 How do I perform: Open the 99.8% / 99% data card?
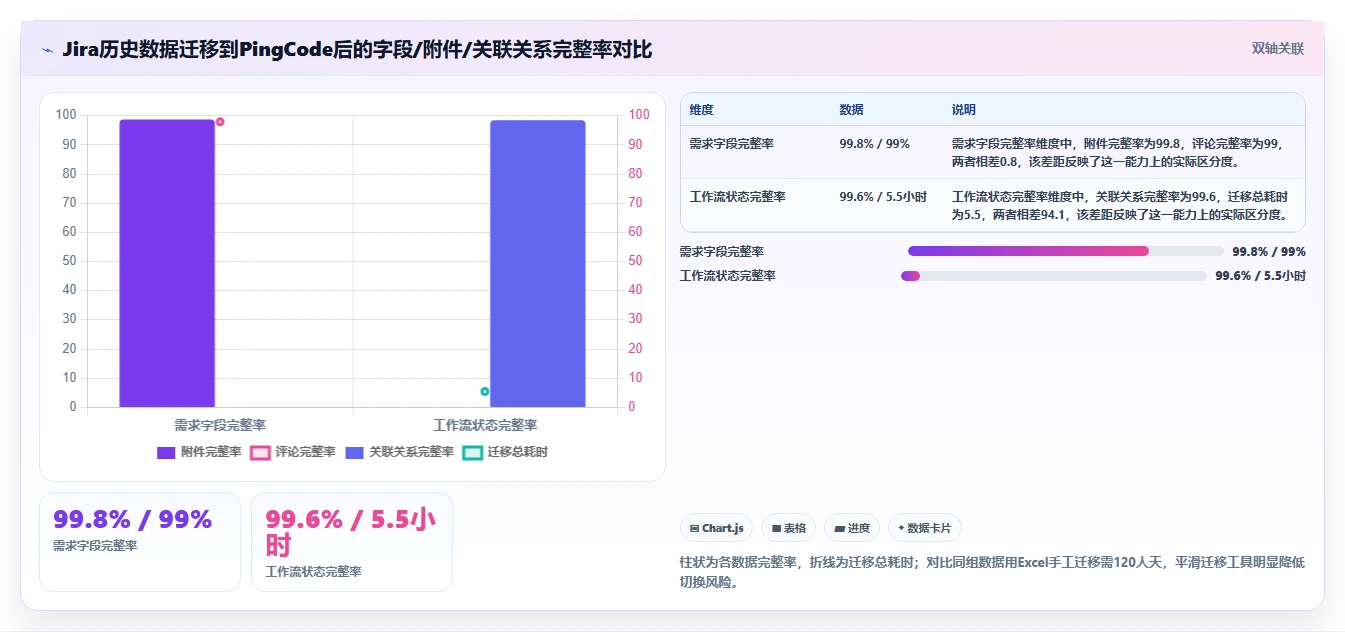point(140,541)
